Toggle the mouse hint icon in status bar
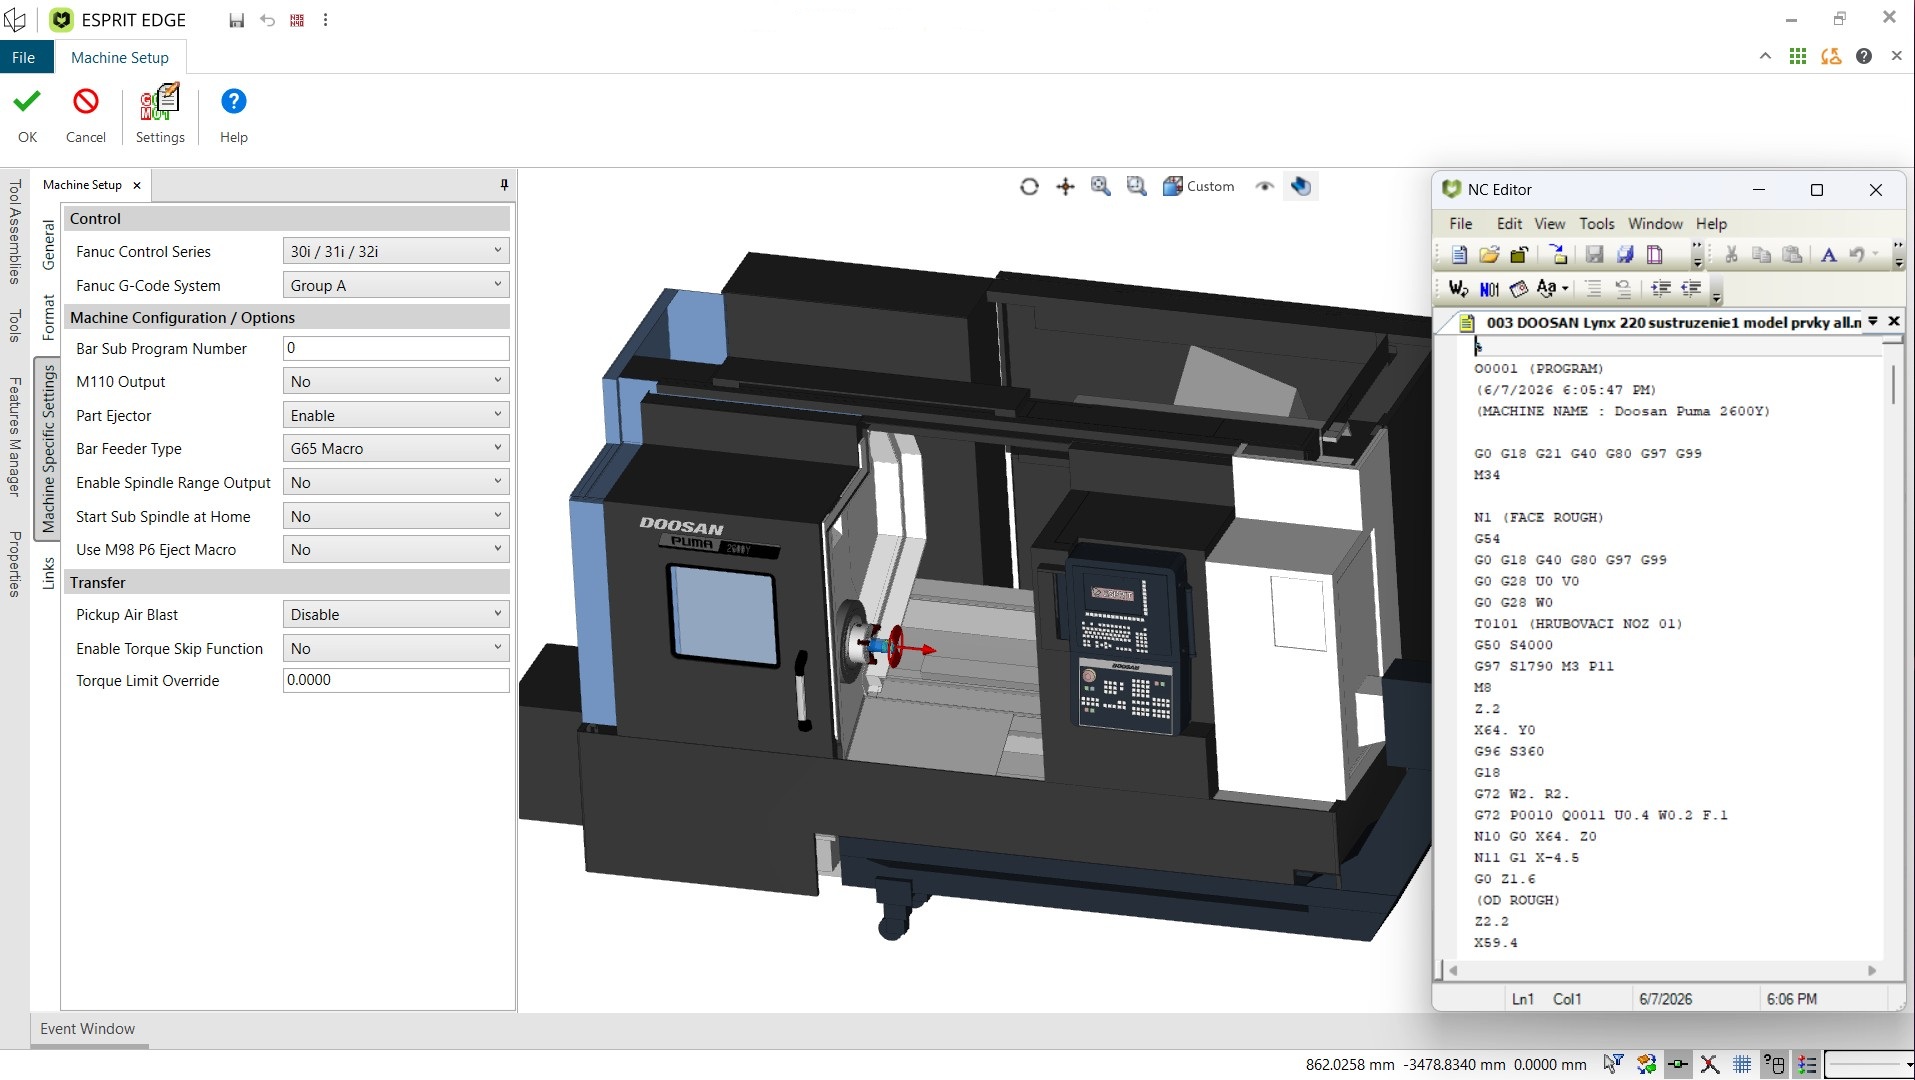 (x=1774, y=1064)
